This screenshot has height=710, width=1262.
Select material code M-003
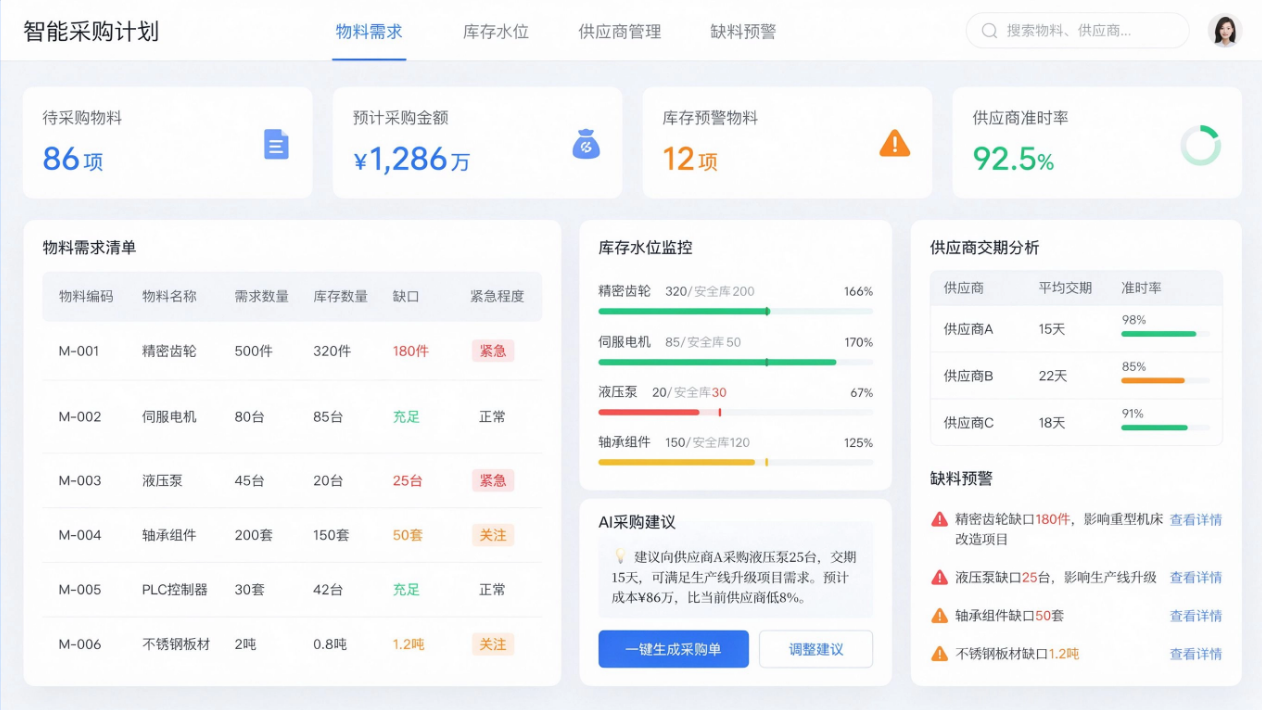click(80, 481)
